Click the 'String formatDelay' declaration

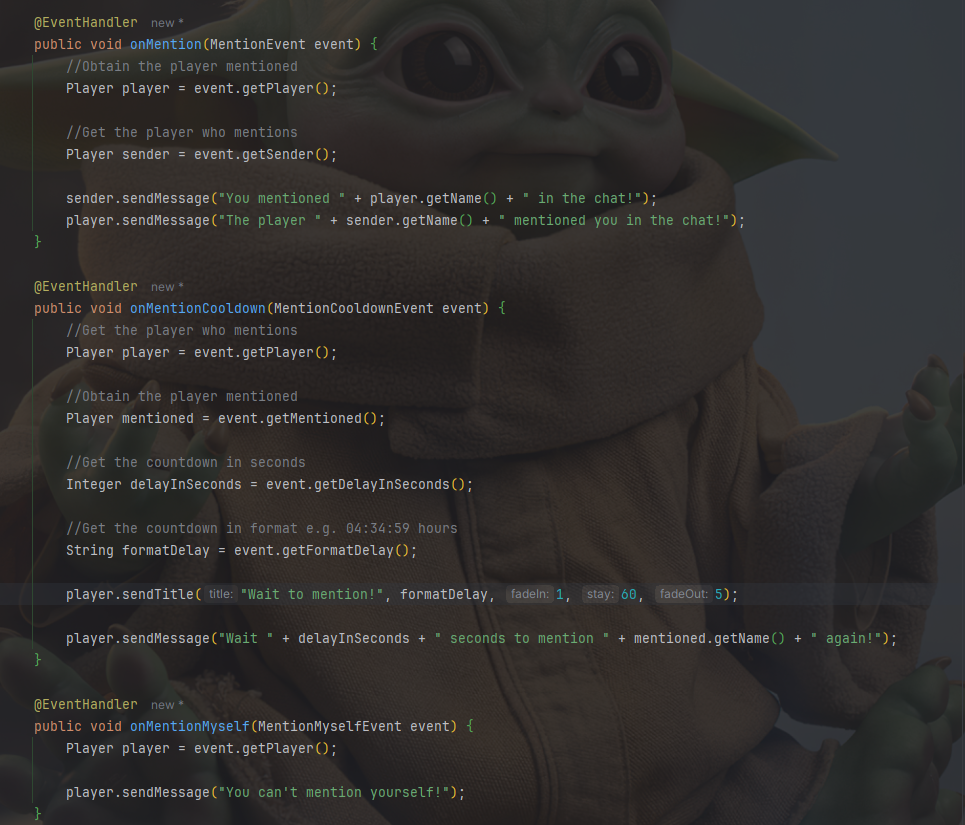(x=138, y=551)
